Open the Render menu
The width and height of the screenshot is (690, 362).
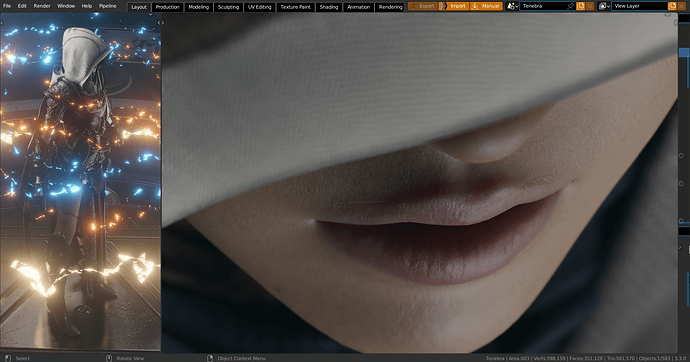(42, 6)
